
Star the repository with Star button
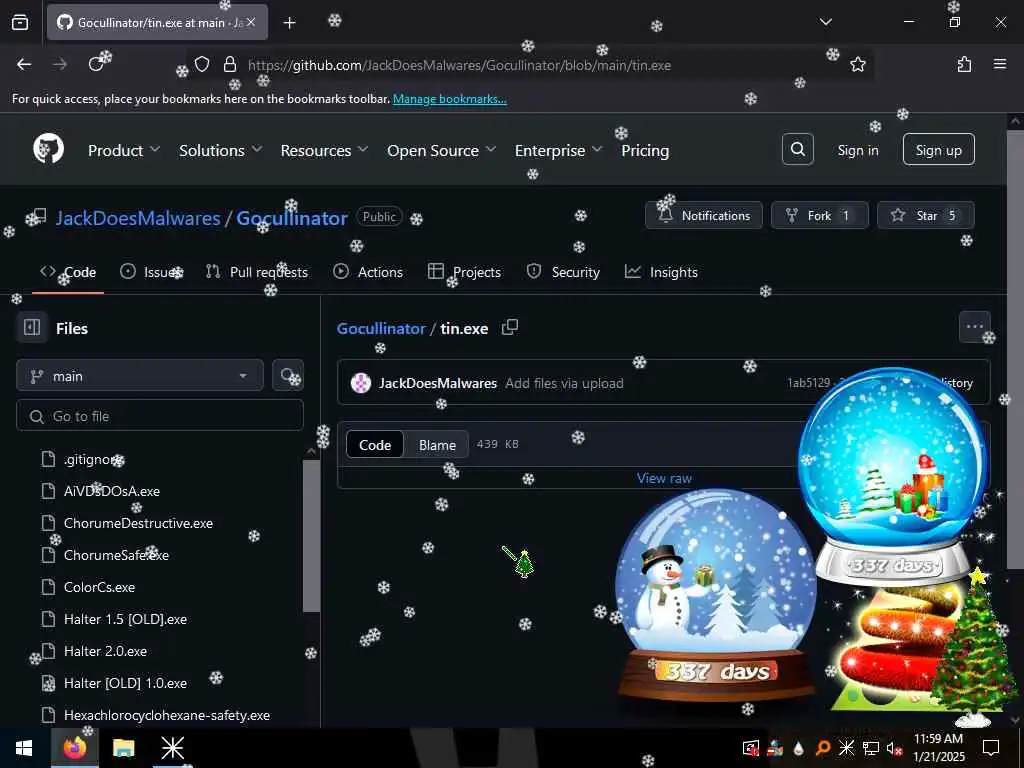[925, 215]
